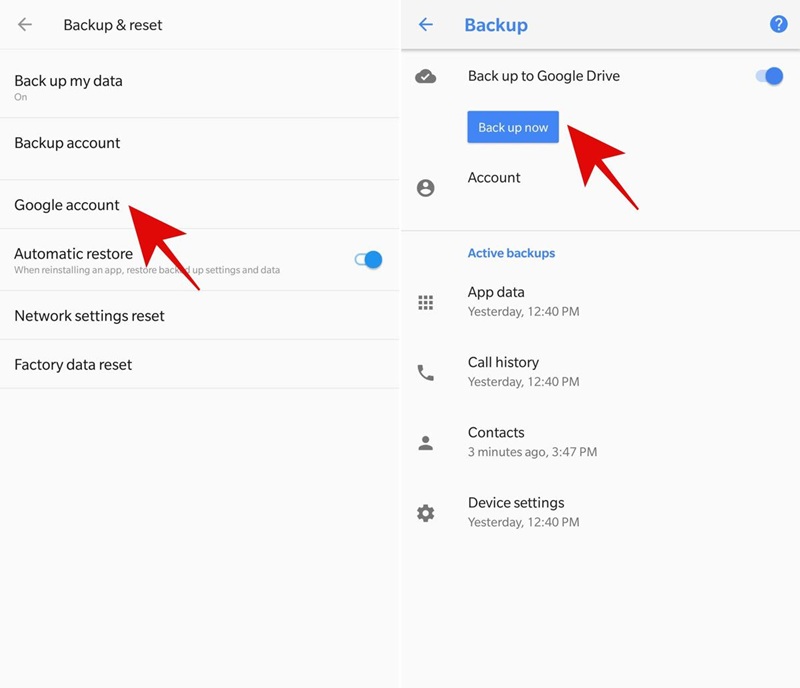
Task: Open Network settings reset
Action: tap(89, 316)
